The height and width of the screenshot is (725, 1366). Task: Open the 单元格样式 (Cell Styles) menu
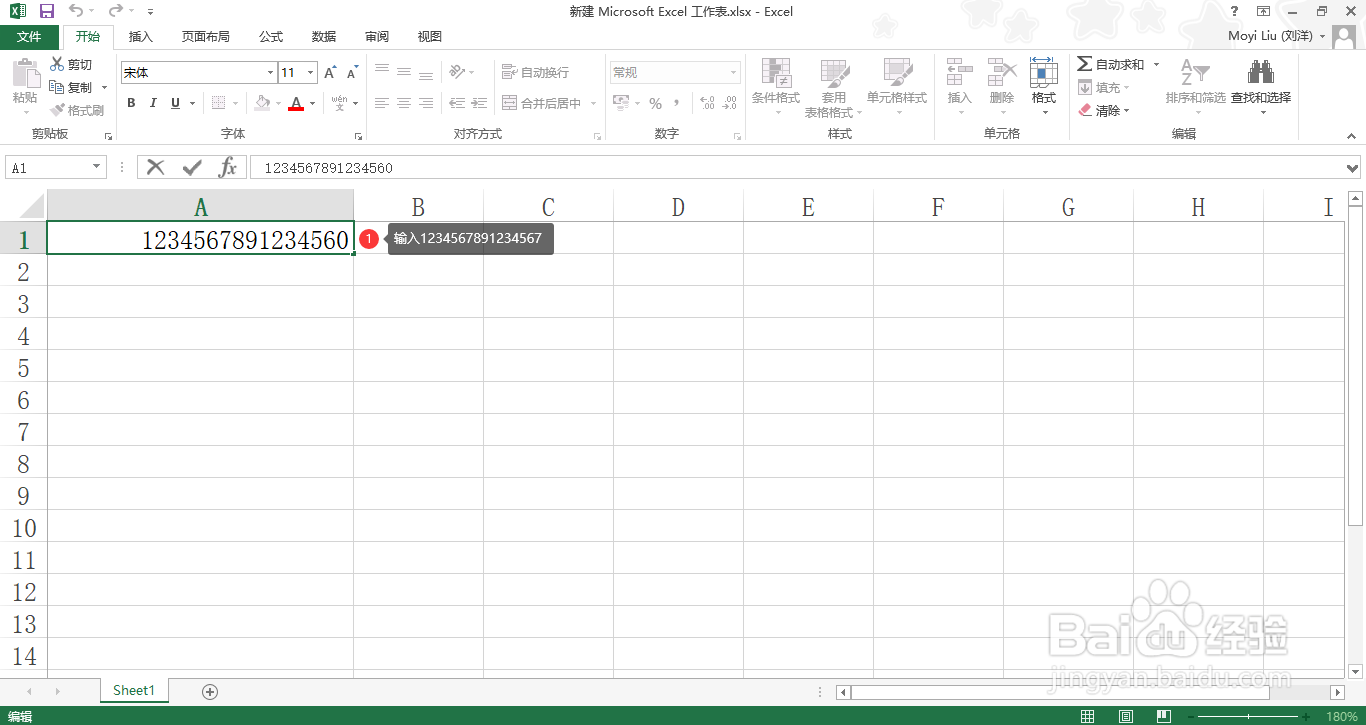pos(897,87)
